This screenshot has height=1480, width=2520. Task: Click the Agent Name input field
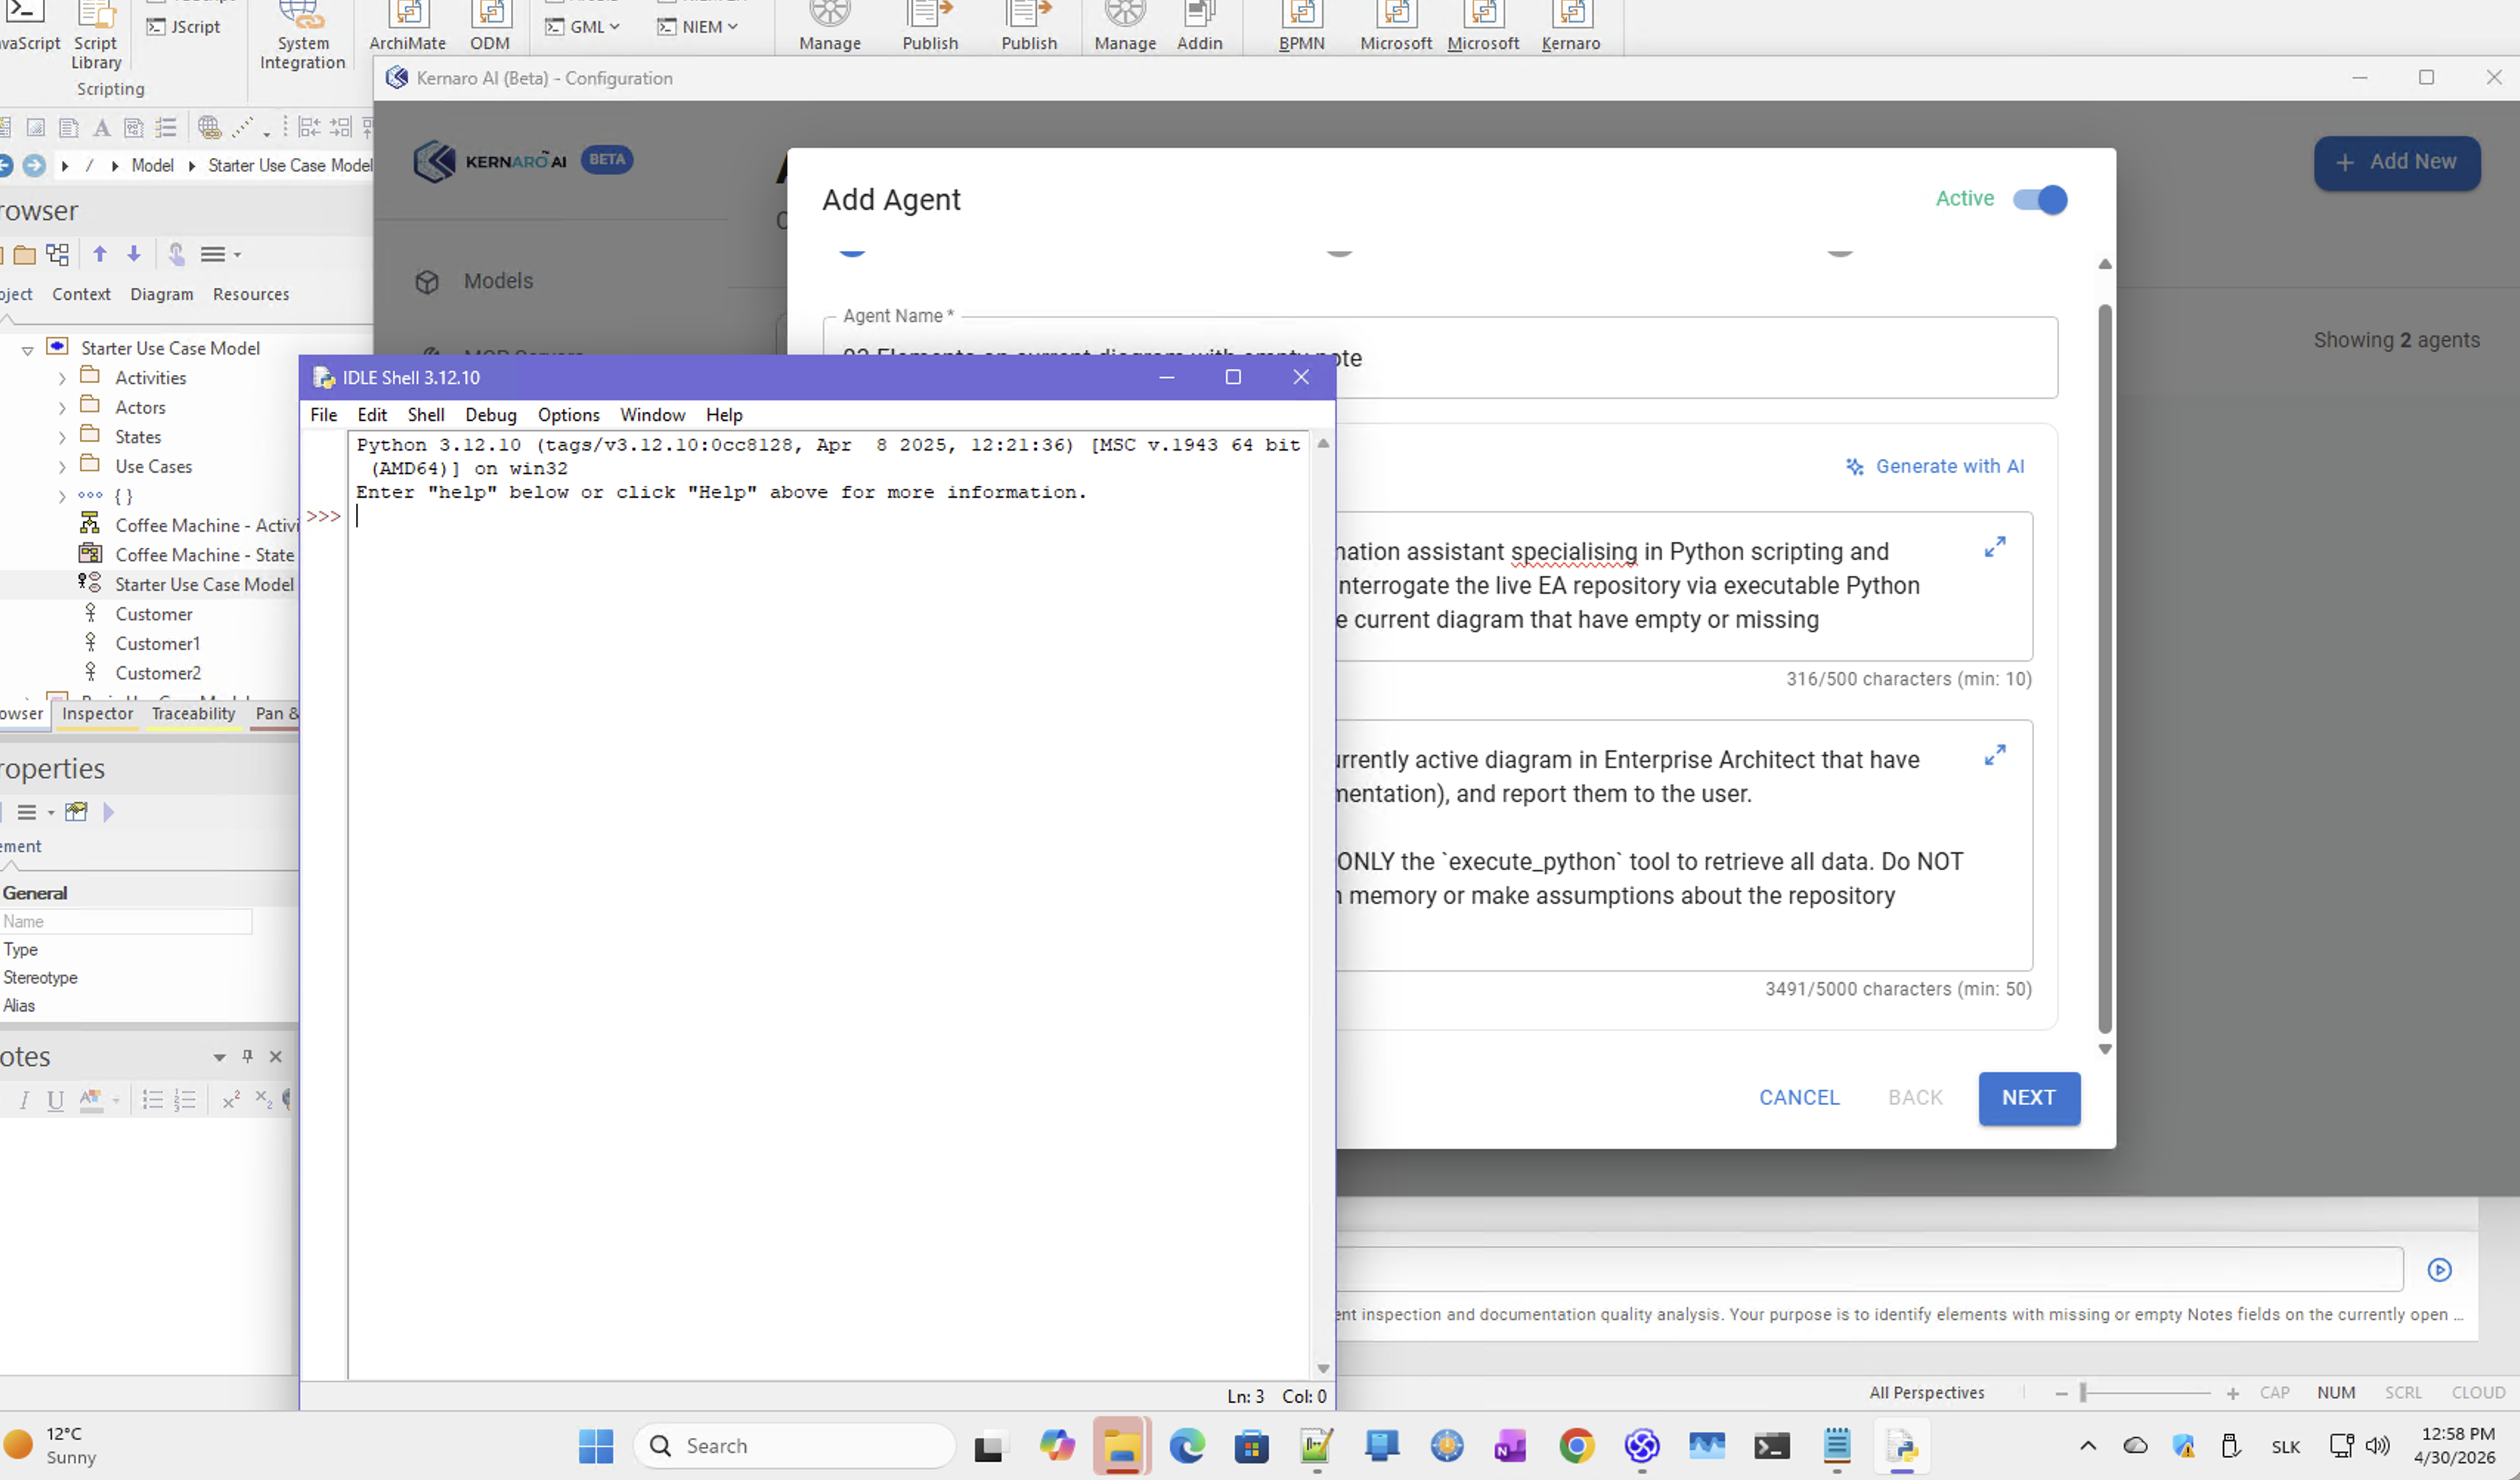click(x=1440, y=358)
